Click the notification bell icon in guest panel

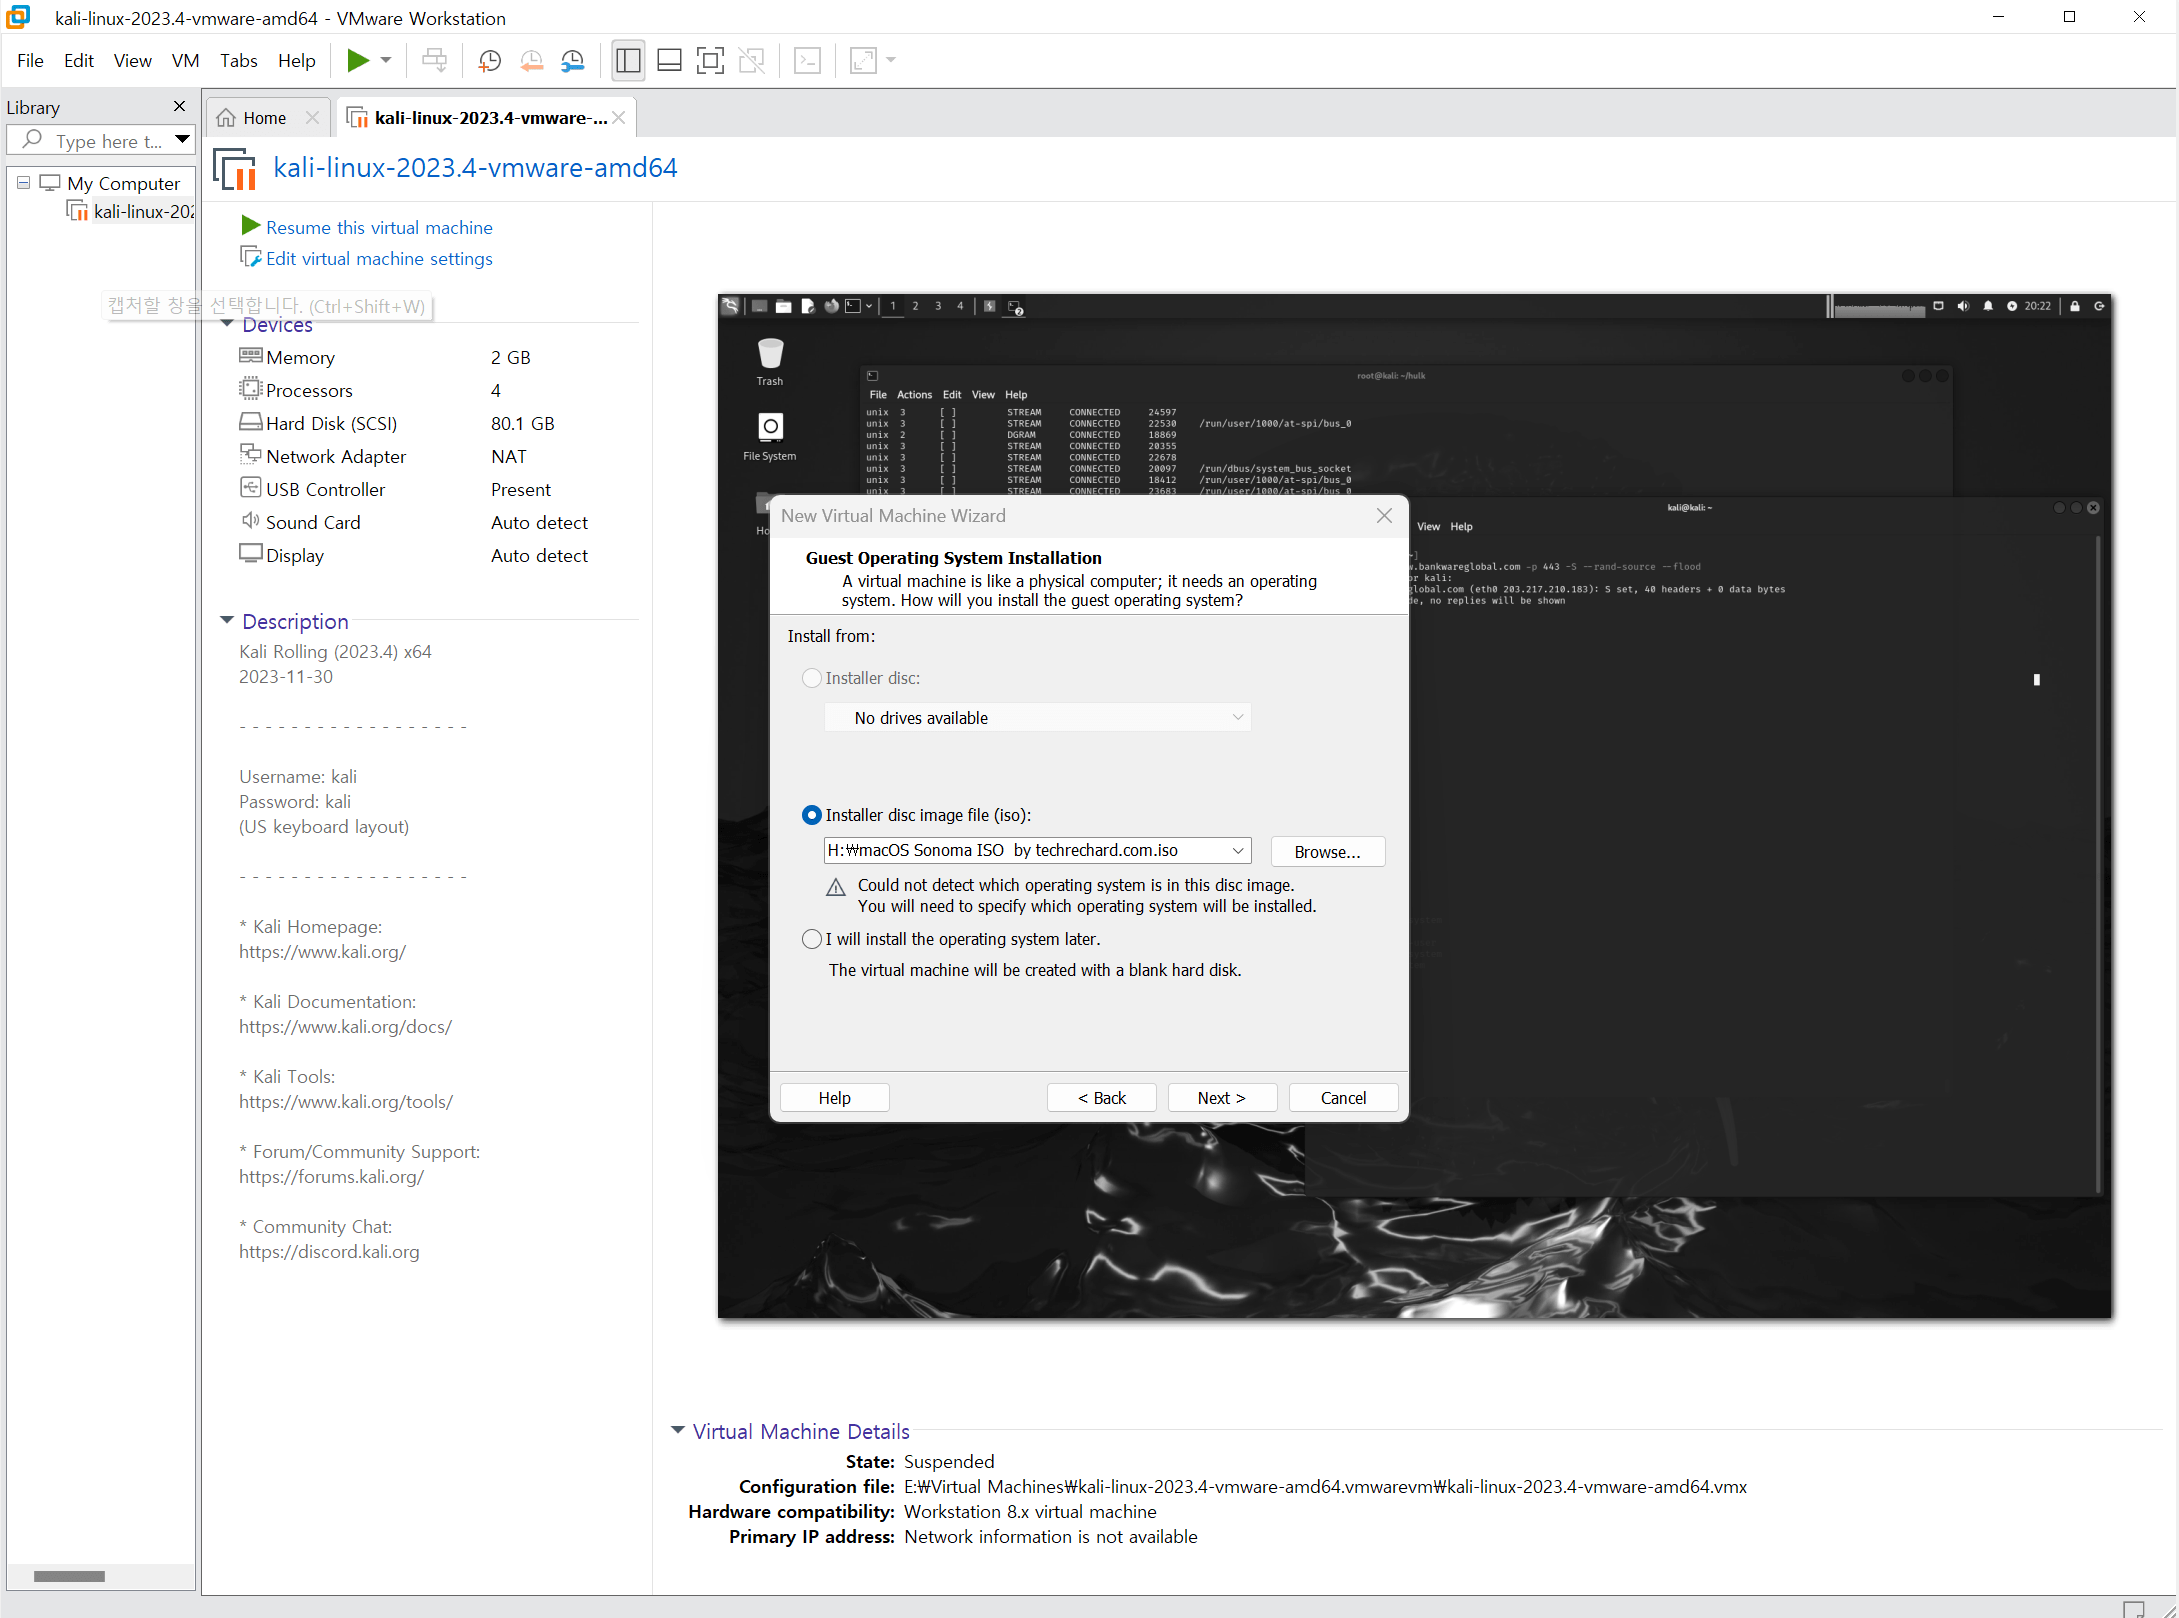1988,306
